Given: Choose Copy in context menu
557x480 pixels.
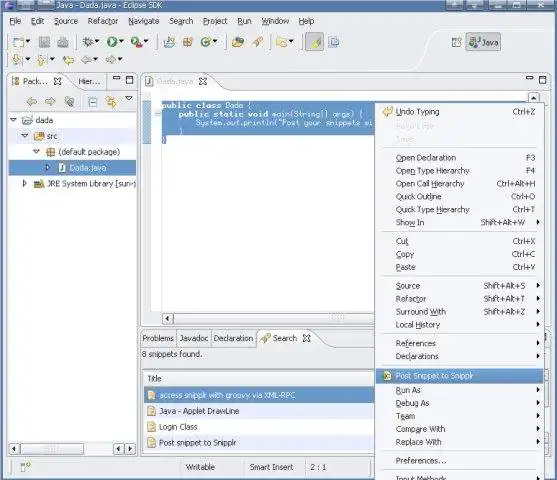Looking at the screenshot, I should [x=459, y=254].
